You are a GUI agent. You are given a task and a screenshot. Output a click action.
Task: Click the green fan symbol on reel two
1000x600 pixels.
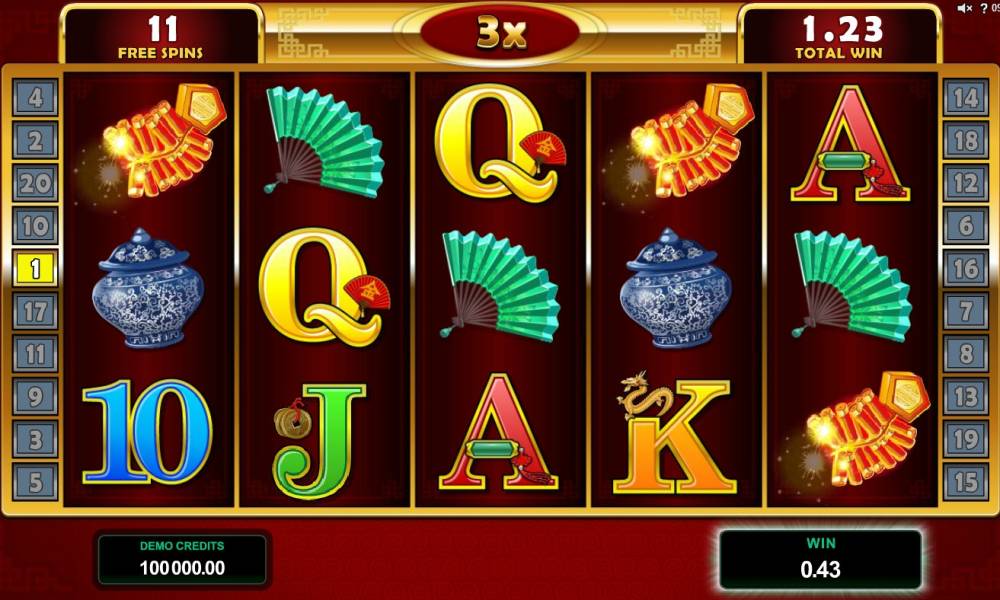pyautogui.click(x=323, y=141)
